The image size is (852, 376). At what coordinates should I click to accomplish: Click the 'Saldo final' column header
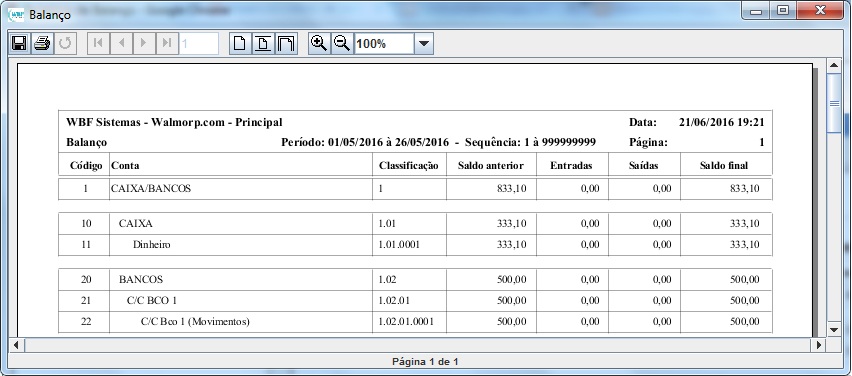tap(724, 166)
